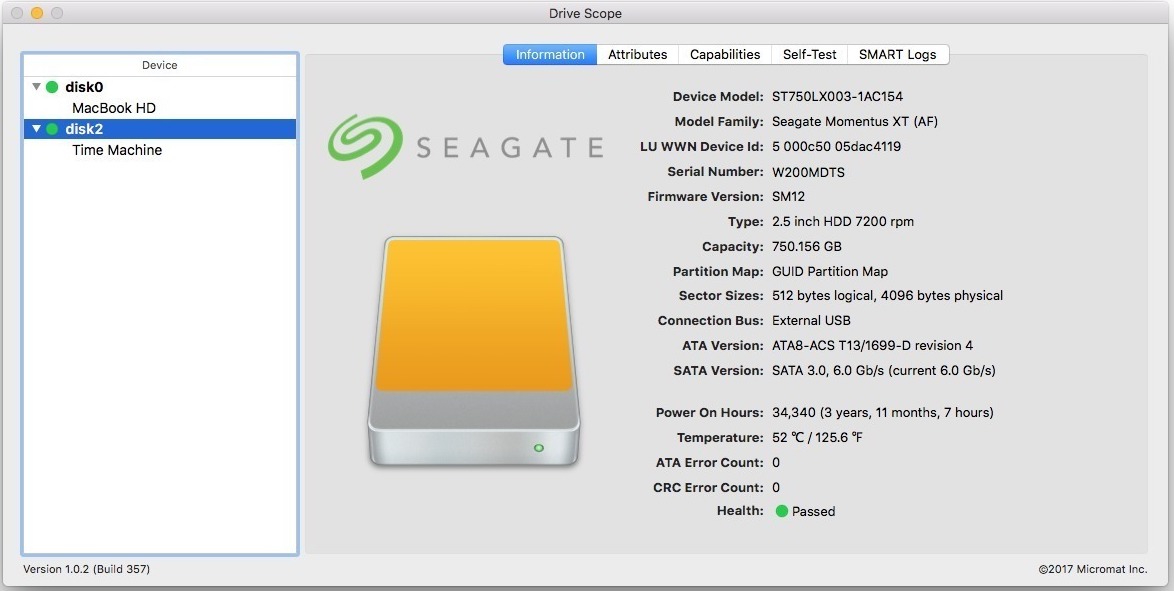Collapse the disk2 disclosure triangle
Screen dimensions: 1174x591
coord(36,129)
